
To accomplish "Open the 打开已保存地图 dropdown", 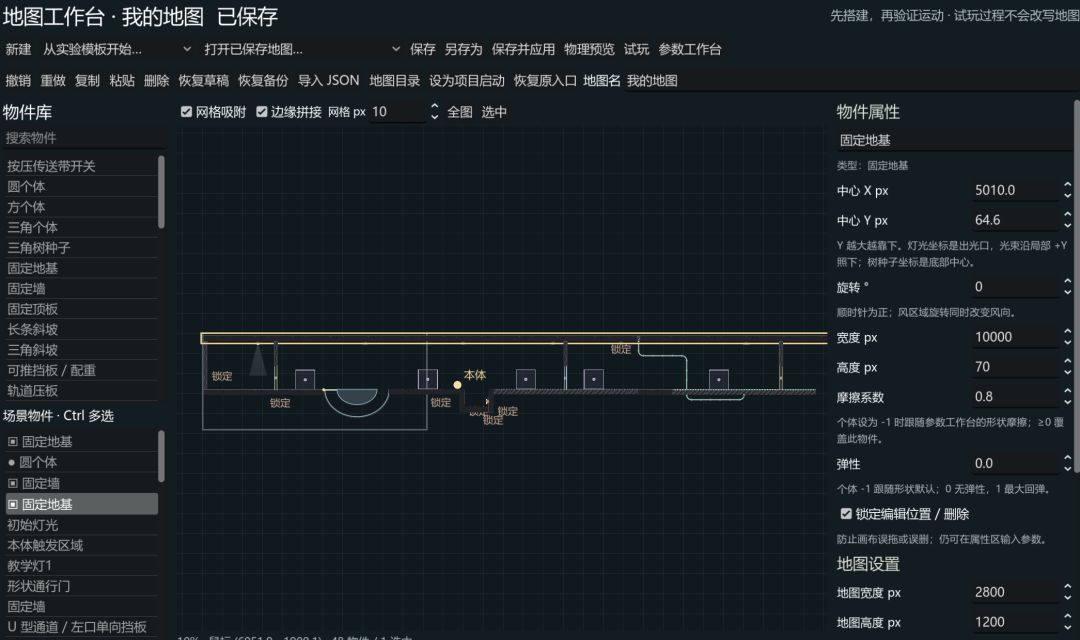I will point(302,50).
